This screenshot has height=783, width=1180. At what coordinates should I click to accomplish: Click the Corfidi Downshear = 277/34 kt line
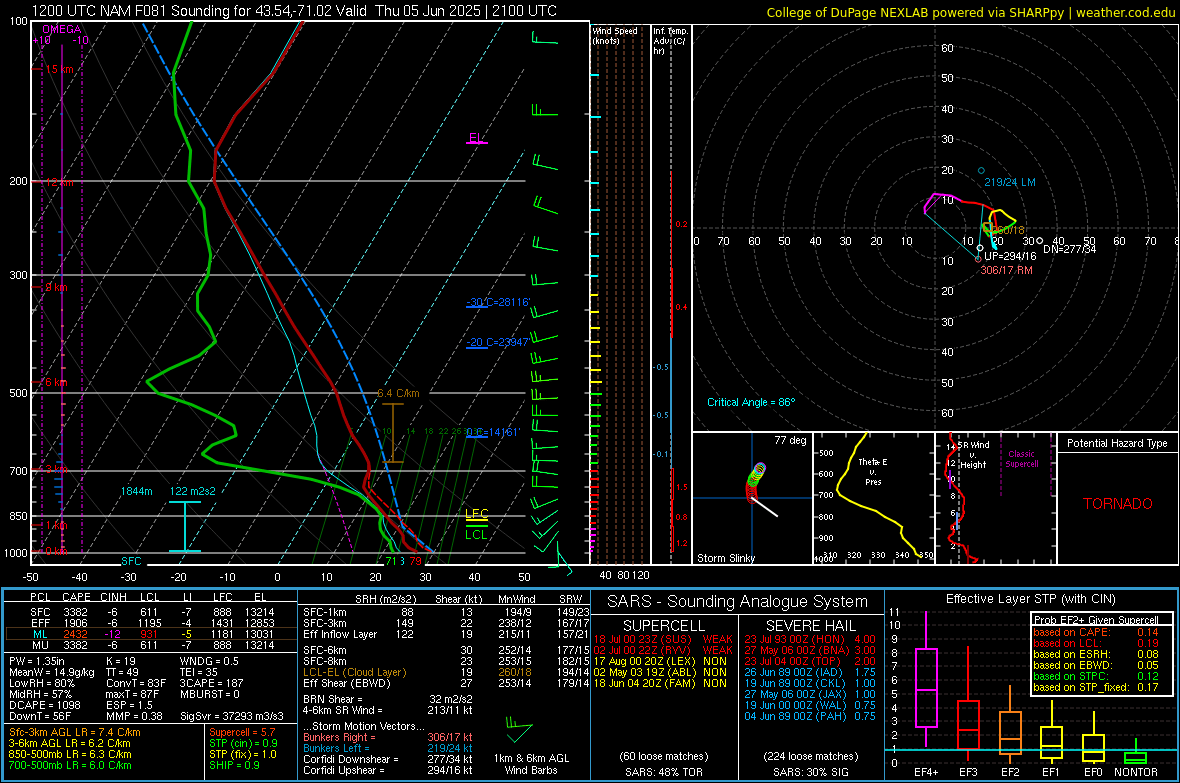[388, 760]
